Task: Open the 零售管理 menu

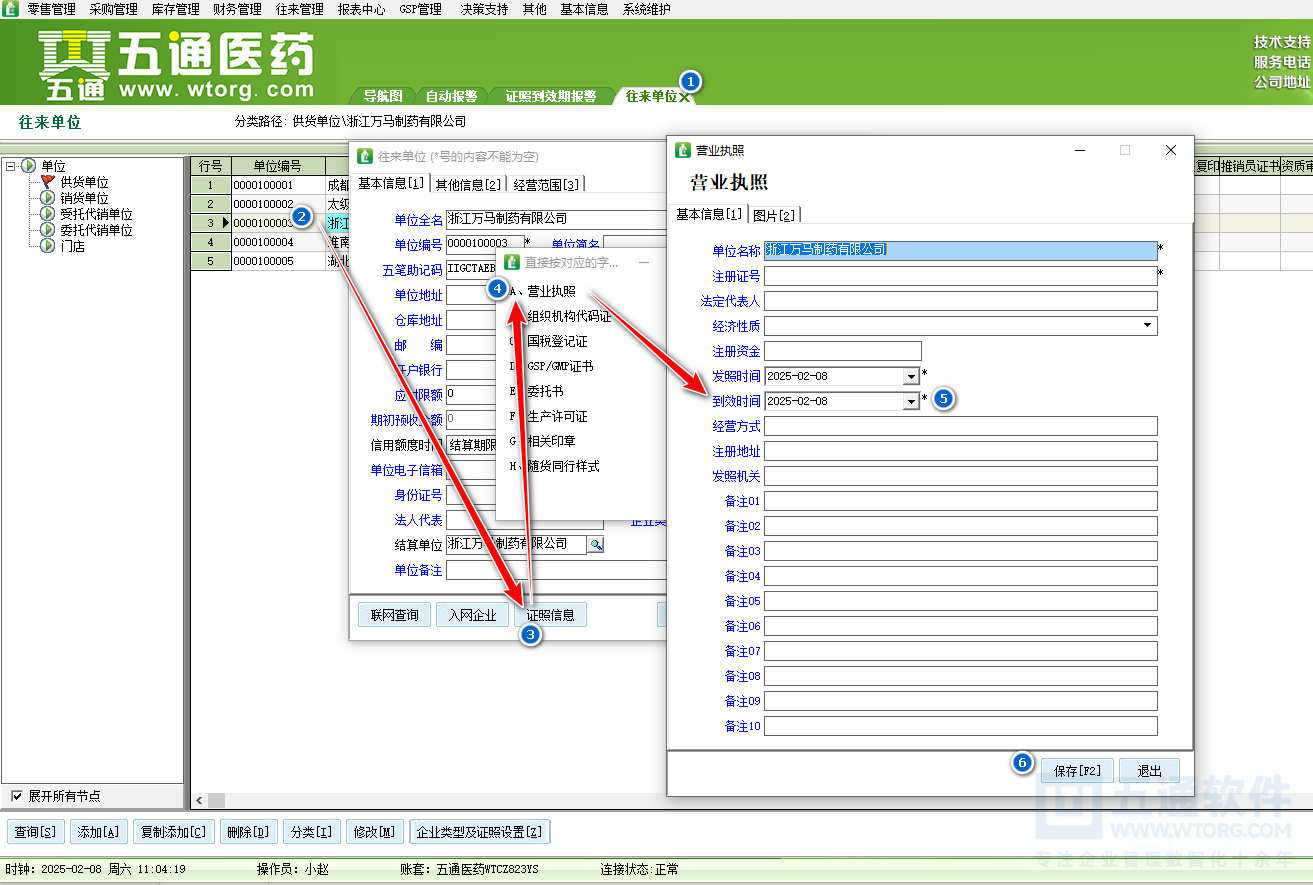Action: [51, 9]
